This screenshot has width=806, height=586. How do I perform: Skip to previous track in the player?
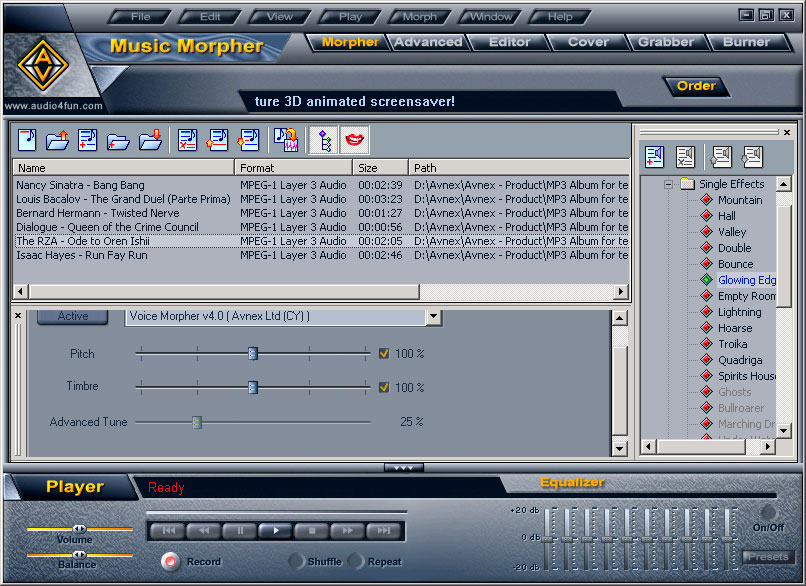[x=168, y=531]
